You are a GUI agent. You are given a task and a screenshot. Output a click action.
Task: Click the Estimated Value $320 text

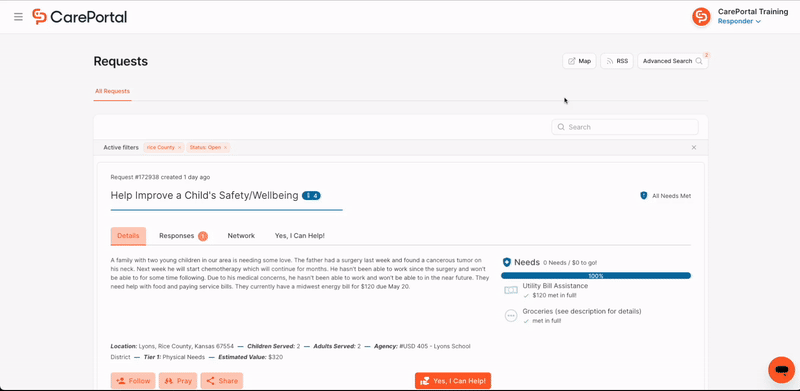click(250, 357)
